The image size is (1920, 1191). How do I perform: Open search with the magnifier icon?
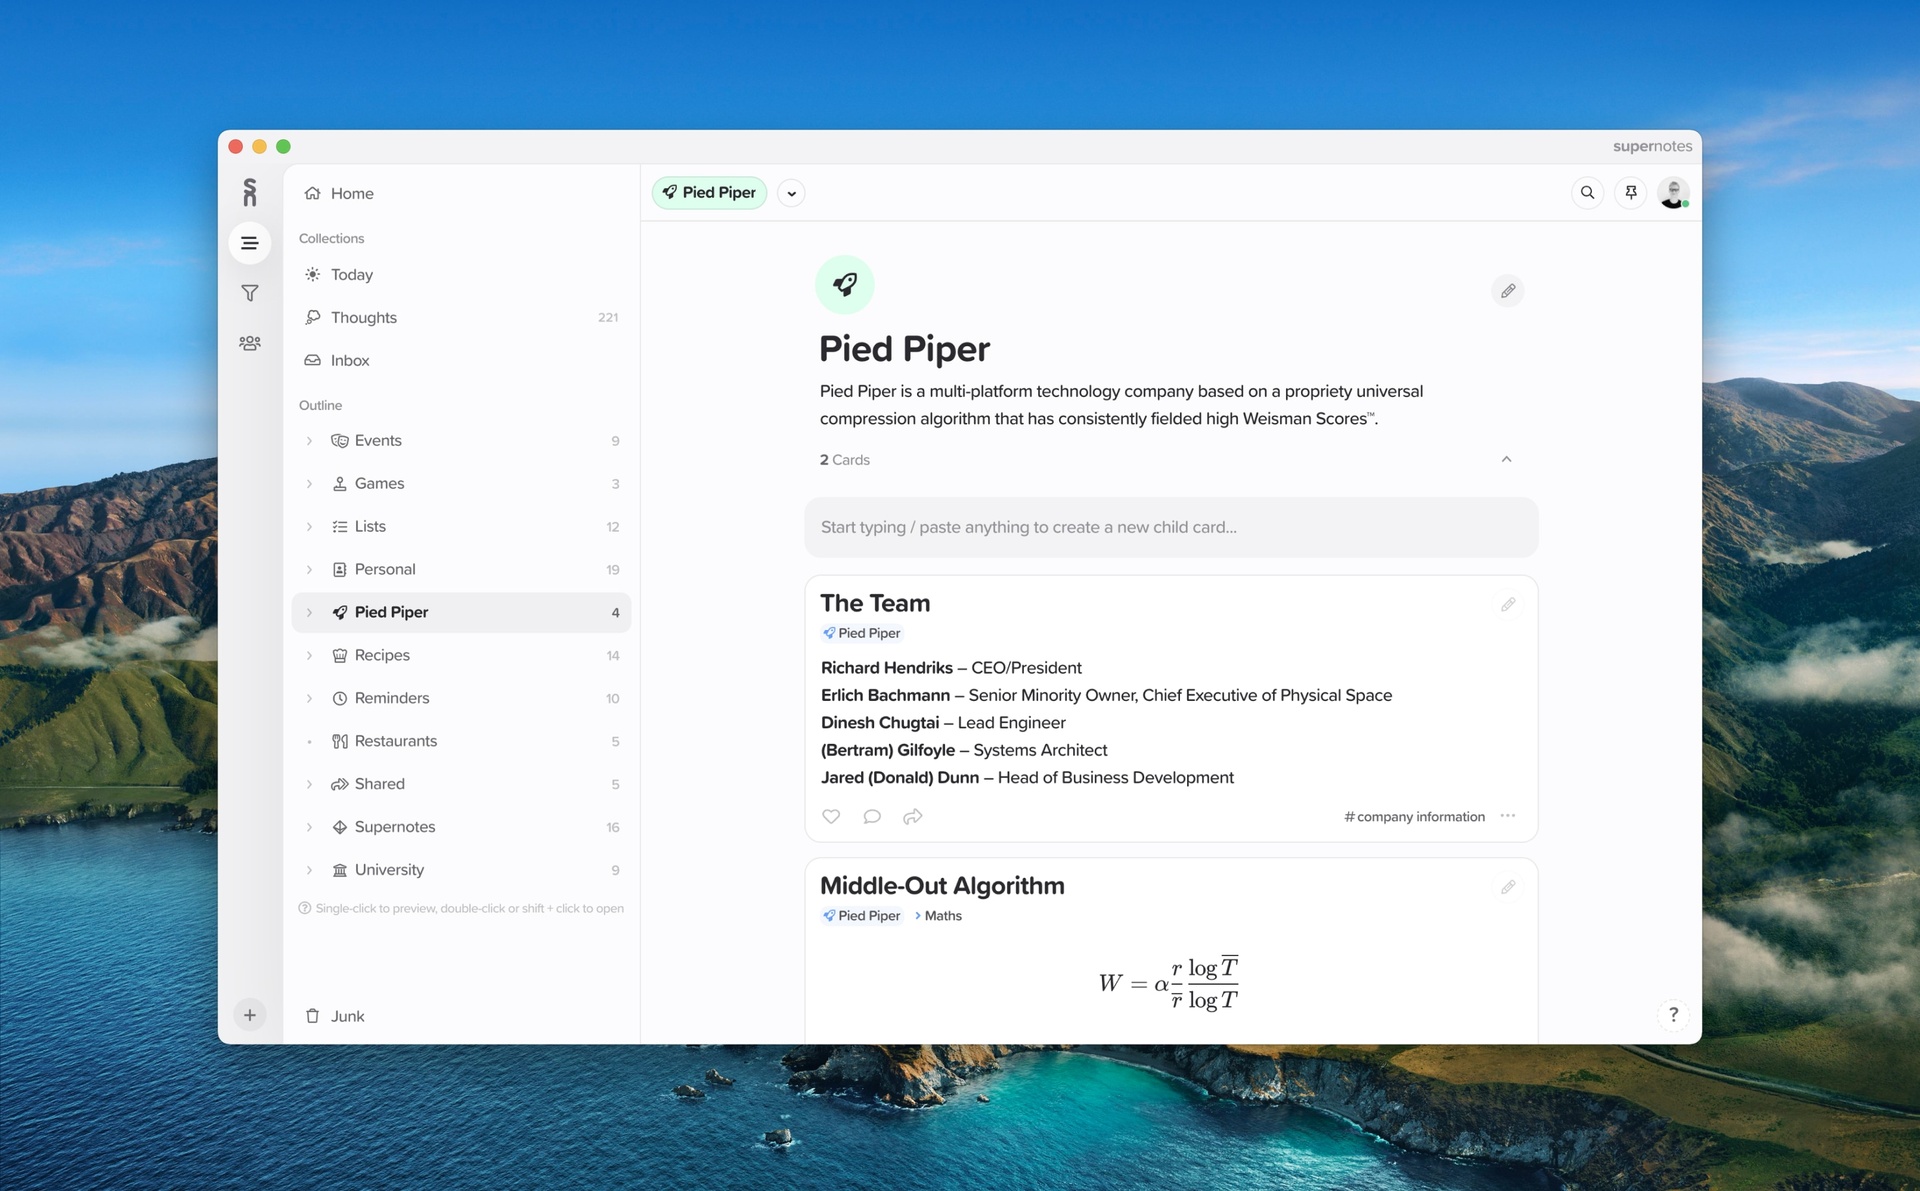point(1587,192)
